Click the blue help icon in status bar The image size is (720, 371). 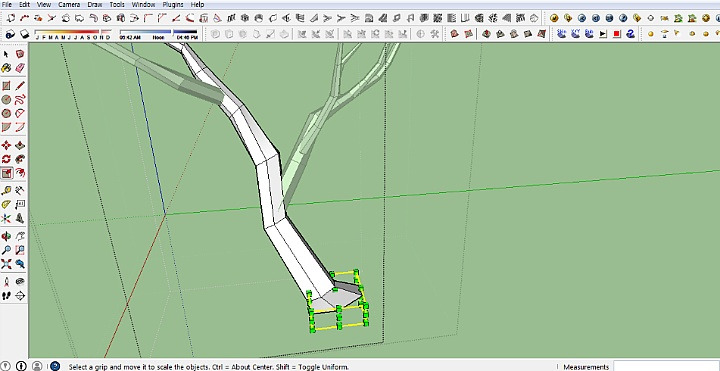pos(55,366)
